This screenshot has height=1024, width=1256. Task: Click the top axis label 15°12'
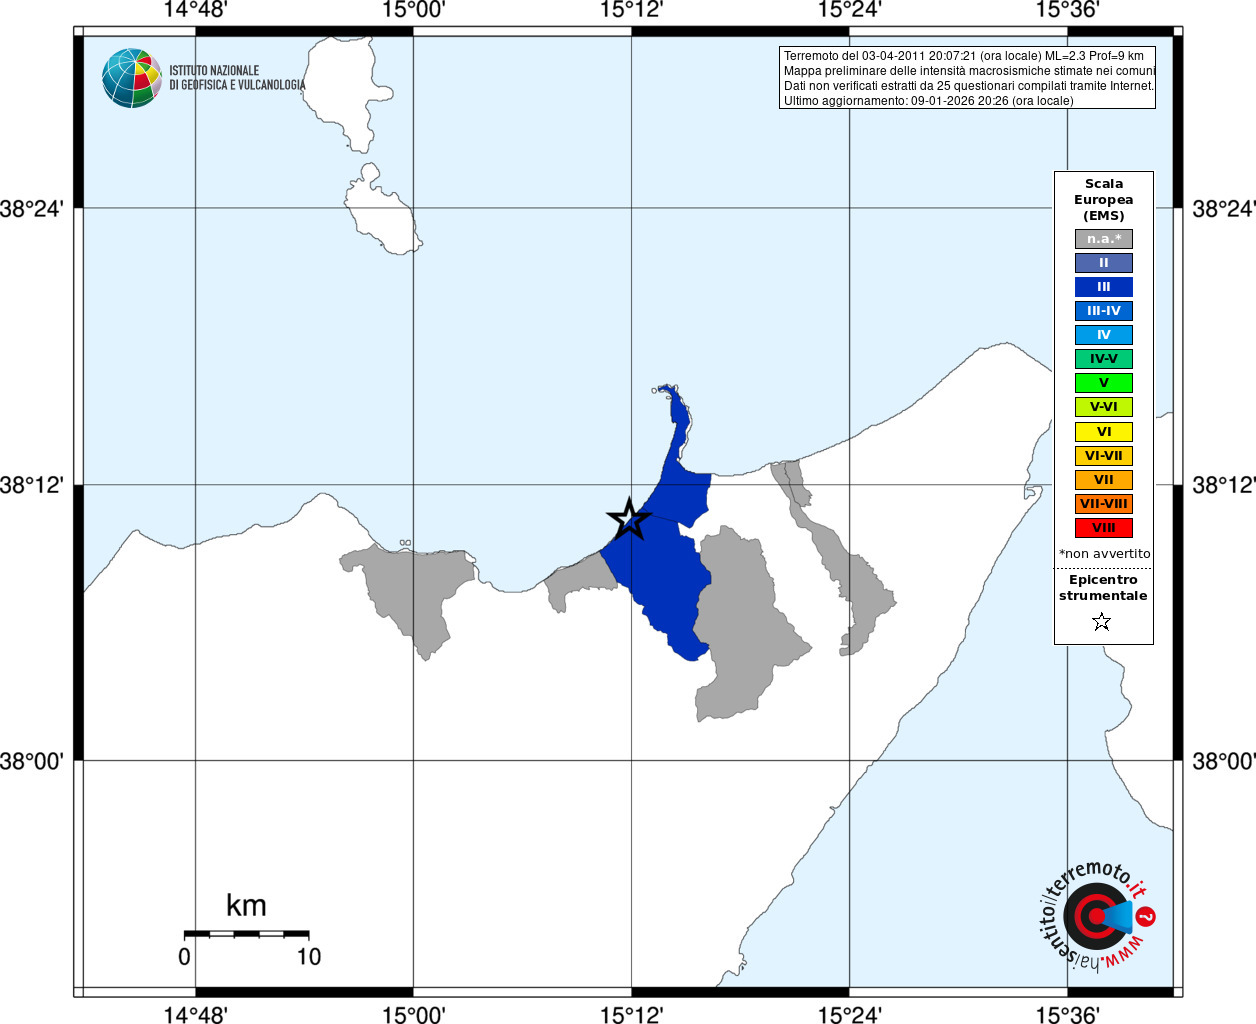pos(631,10)
